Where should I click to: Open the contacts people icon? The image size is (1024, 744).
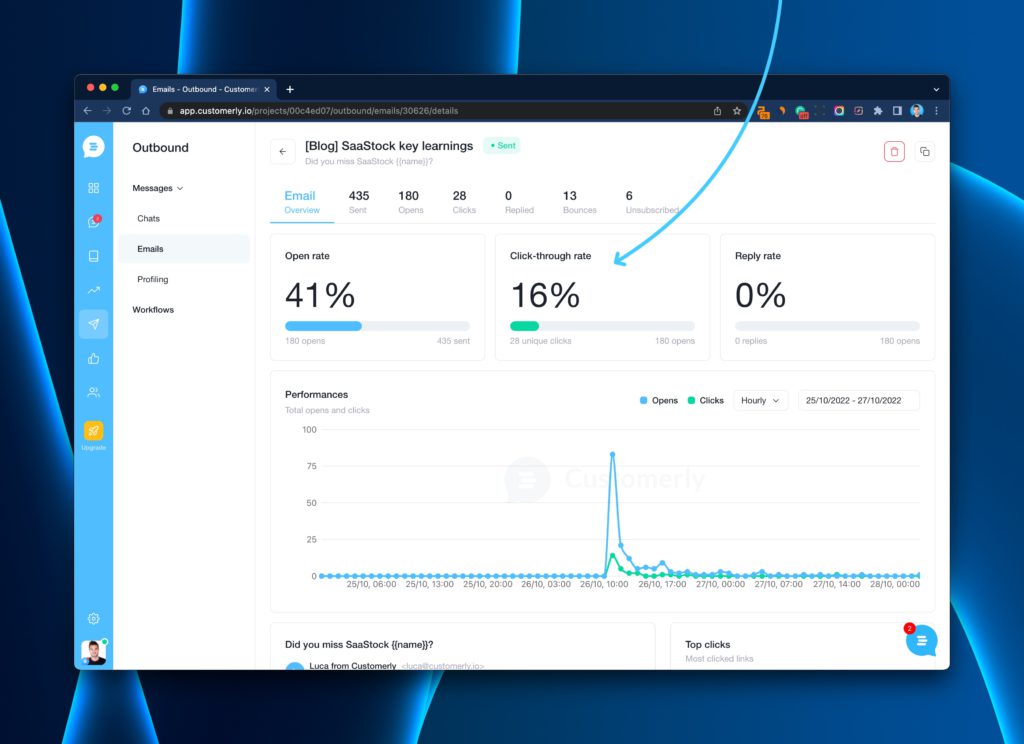93,393
